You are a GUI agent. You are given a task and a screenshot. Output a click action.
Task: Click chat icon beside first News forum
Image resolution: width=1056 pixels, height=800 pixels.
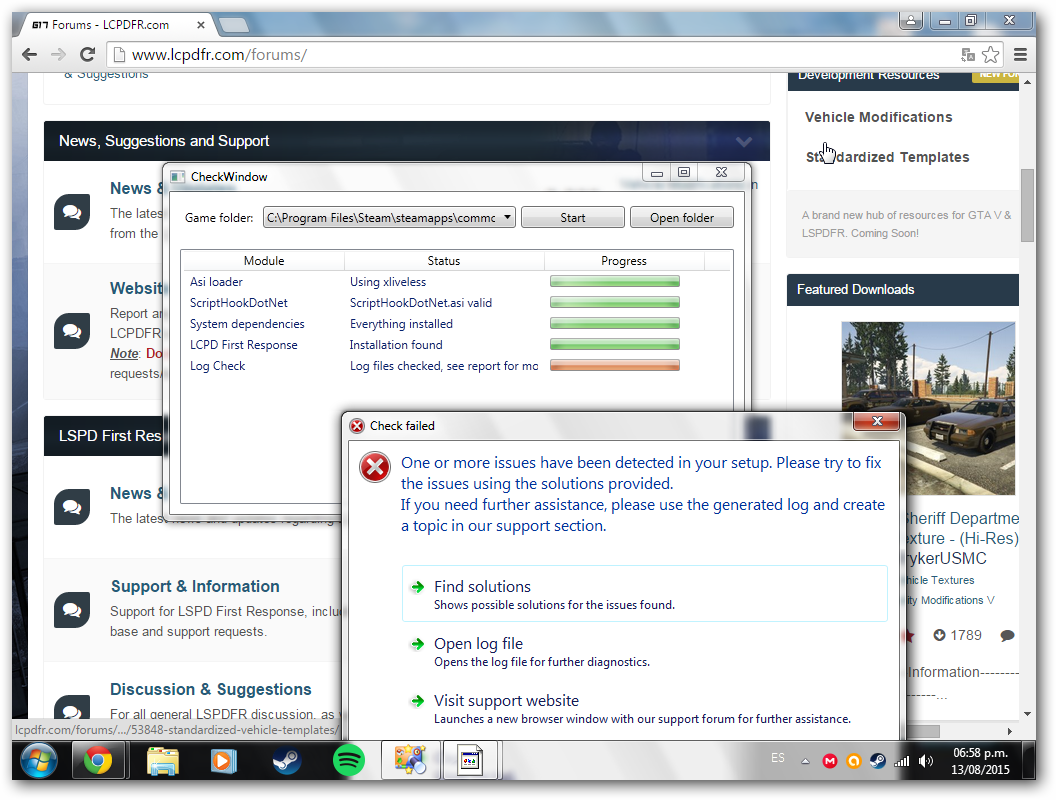pyautogui.click(x=72, y=212)
